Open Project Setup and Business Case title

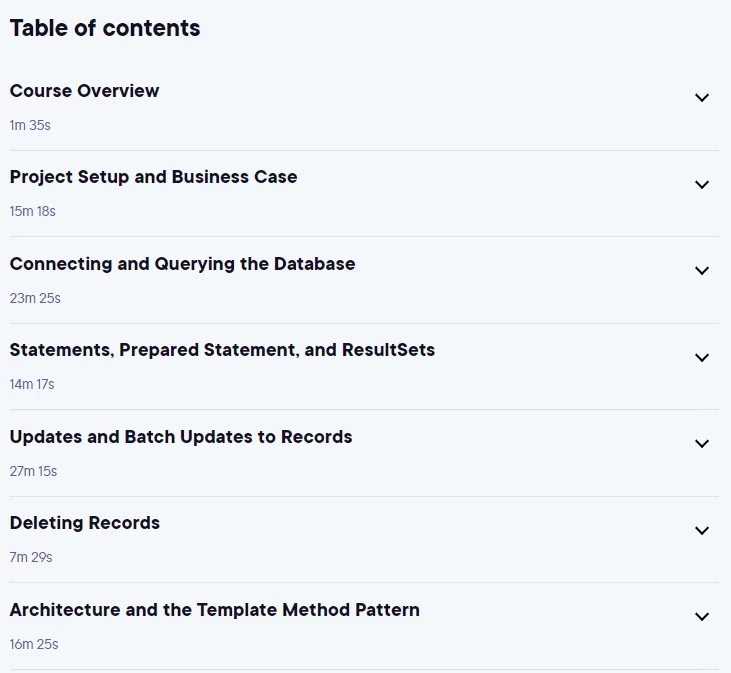click(x=153, y=177)
